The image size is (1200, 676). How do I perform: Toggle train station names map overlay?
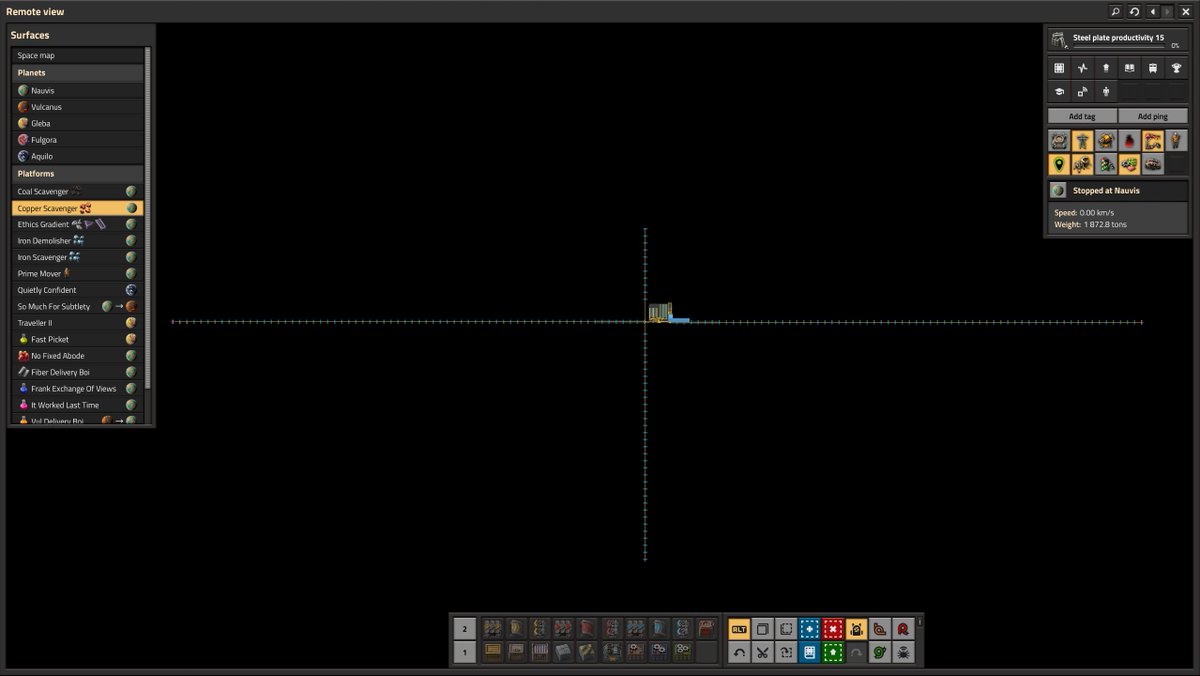(1153, 141)
